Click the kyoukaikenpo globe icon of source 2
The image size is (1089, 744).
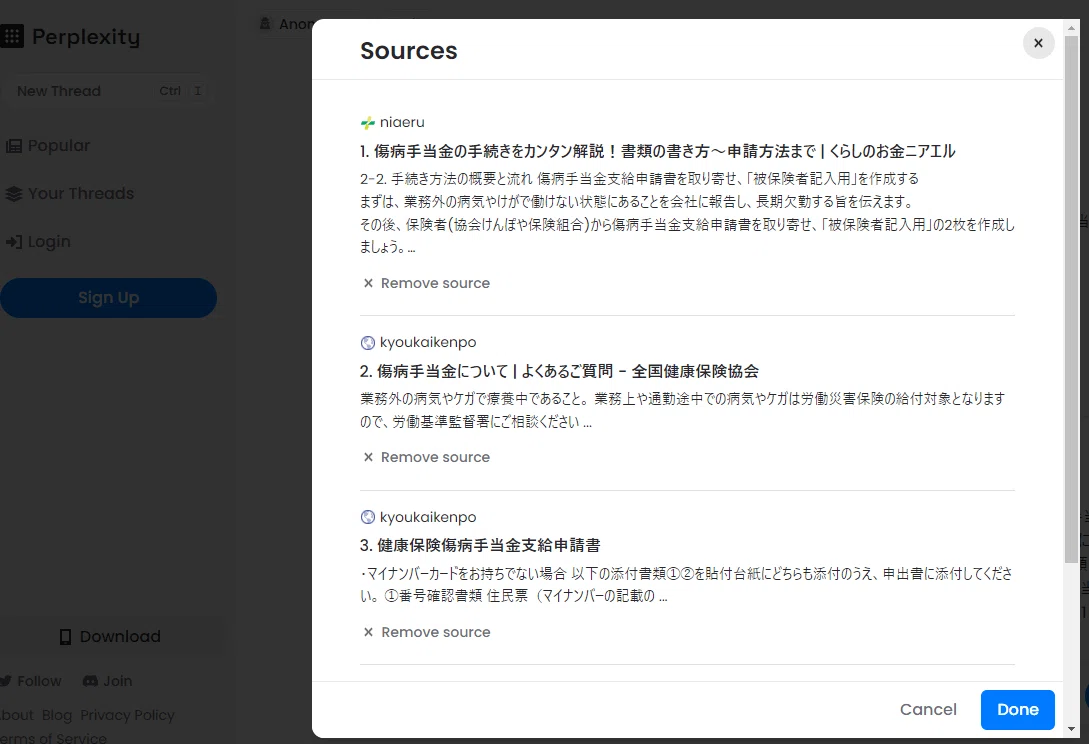point(367,342)
